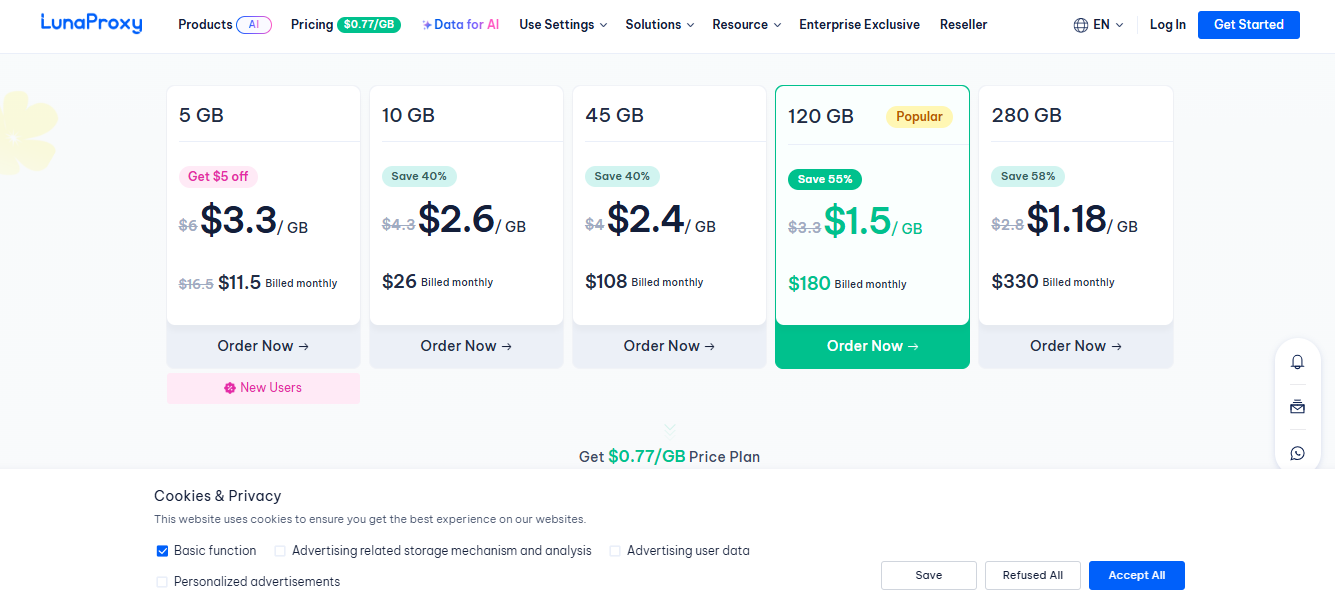Click the AI badge next to Products
The image size is (1335, 596).
click(x=254, y=25)
